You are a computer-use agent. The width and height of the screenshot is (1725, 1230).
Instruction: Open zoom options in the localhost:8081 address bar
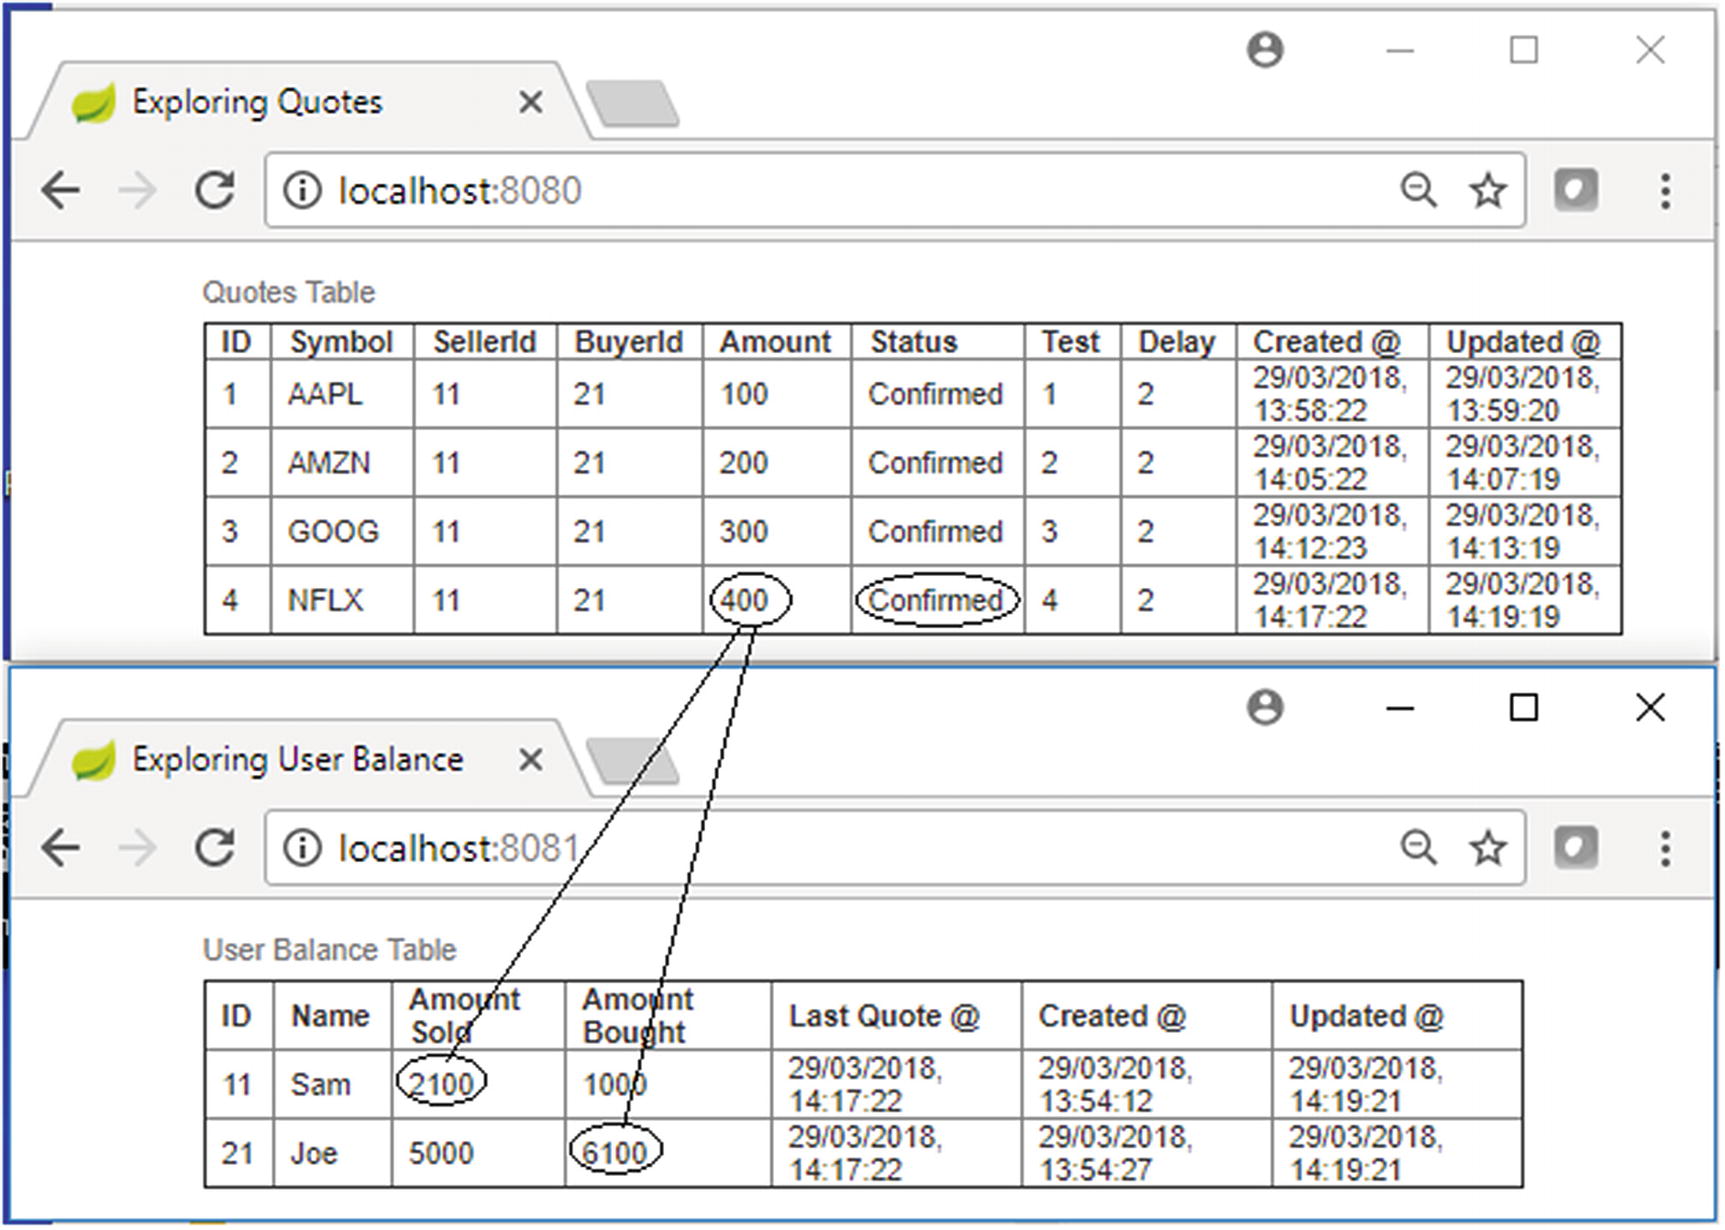(x=1419, y=848)
